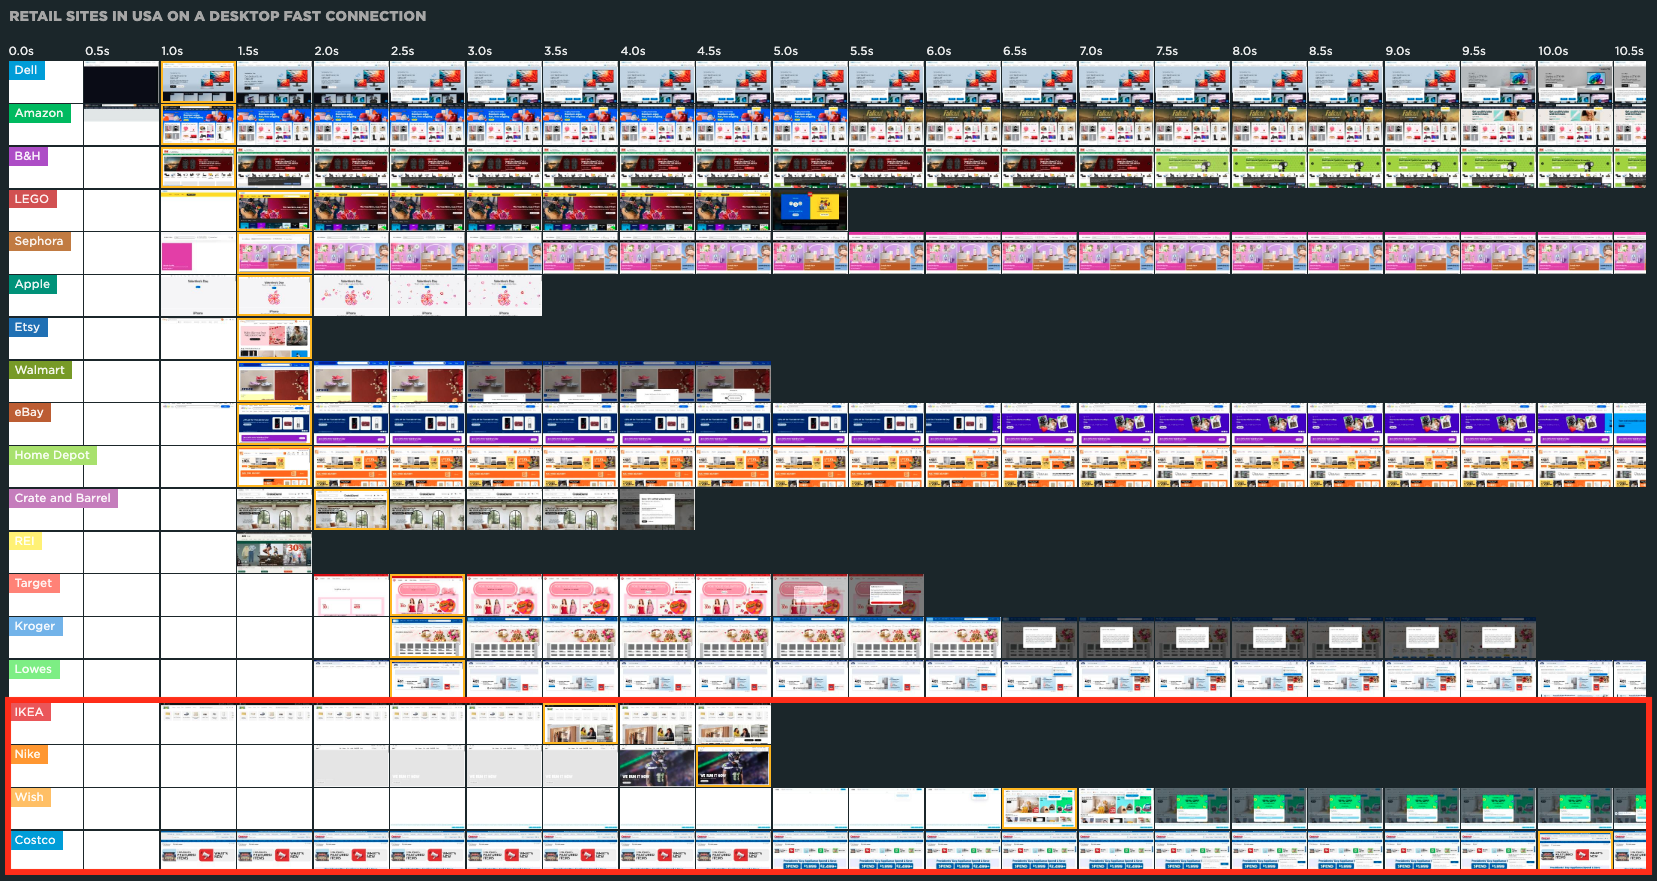Select the Home Depot site label
This screenshot has height=881, width=1657.
point(52,455)
